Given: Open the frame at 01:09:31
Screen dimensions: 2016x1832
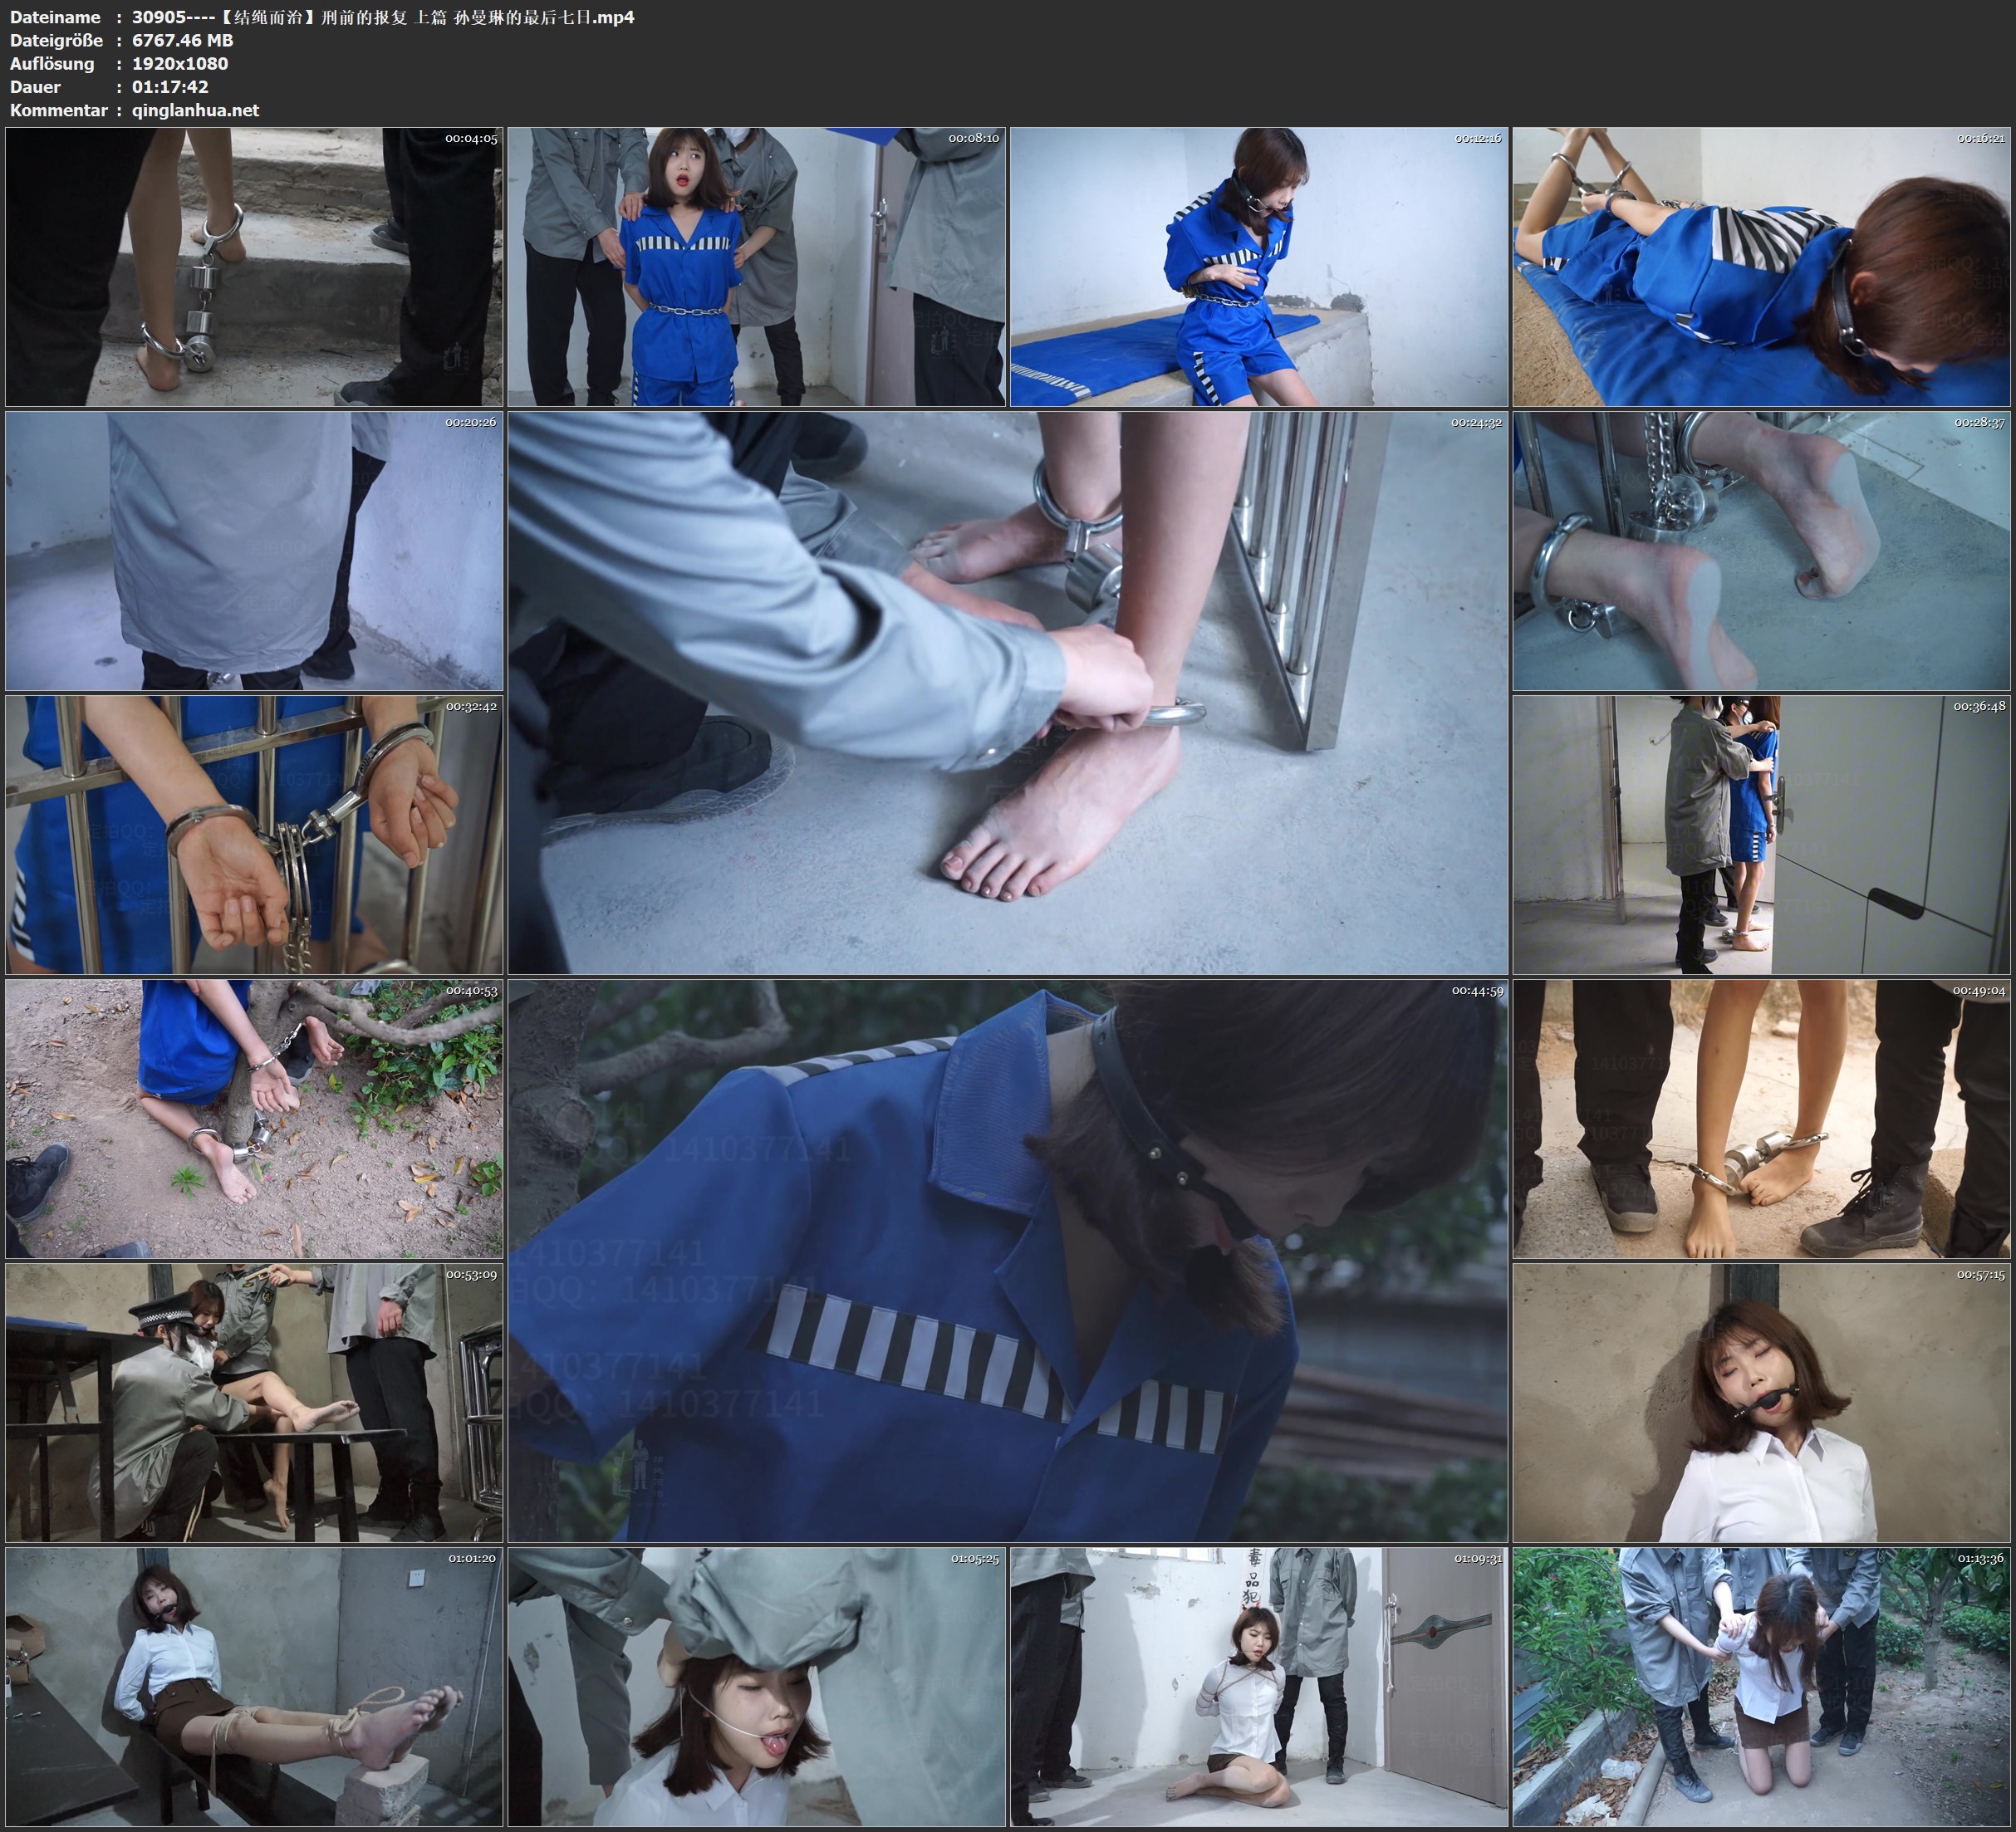Looking at the screenshot, I should pyautogui.click(x=1259, y=1686).
